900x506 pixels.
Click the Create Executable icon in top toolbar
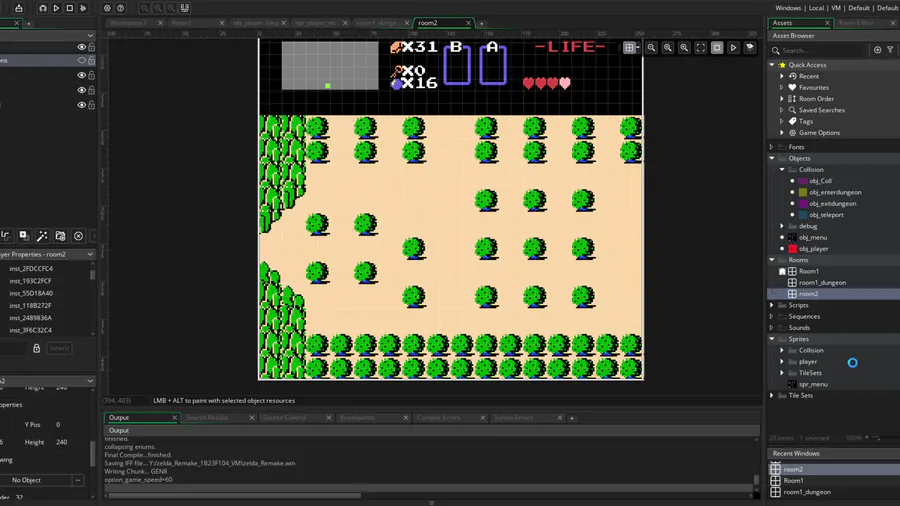click(18, 8)
